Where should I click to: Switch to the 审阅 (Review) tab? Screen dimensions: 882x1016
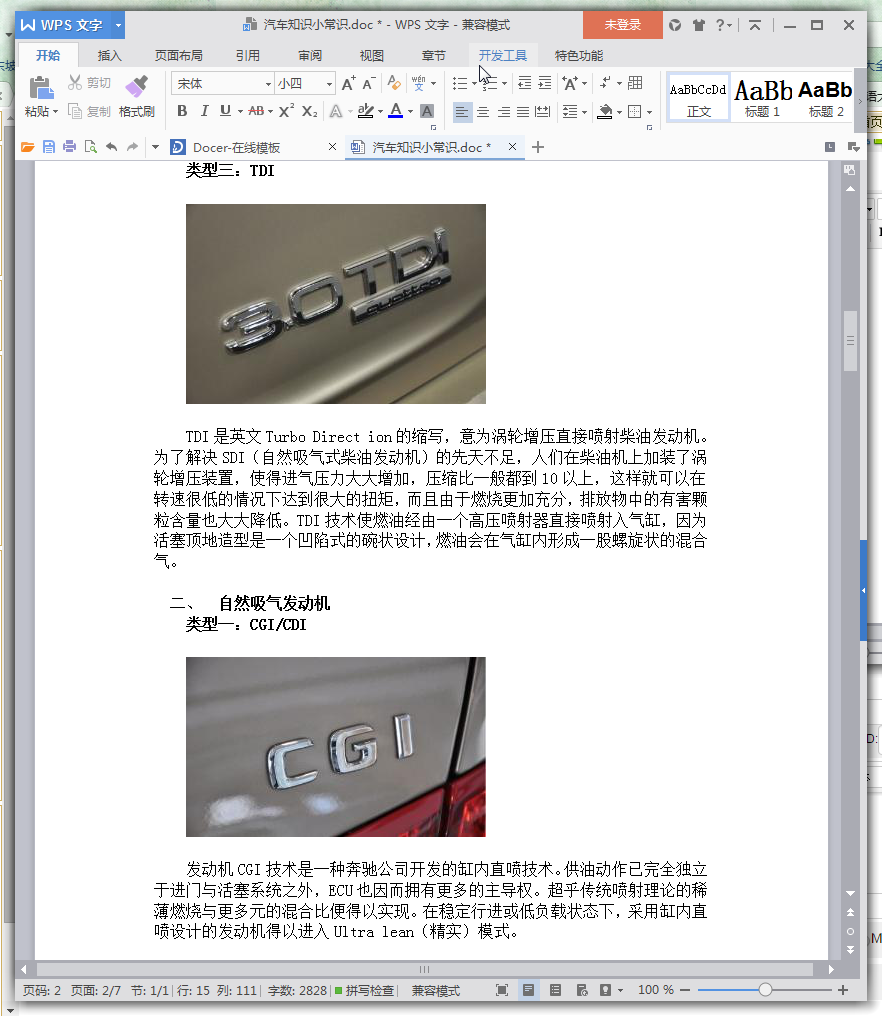310,56
